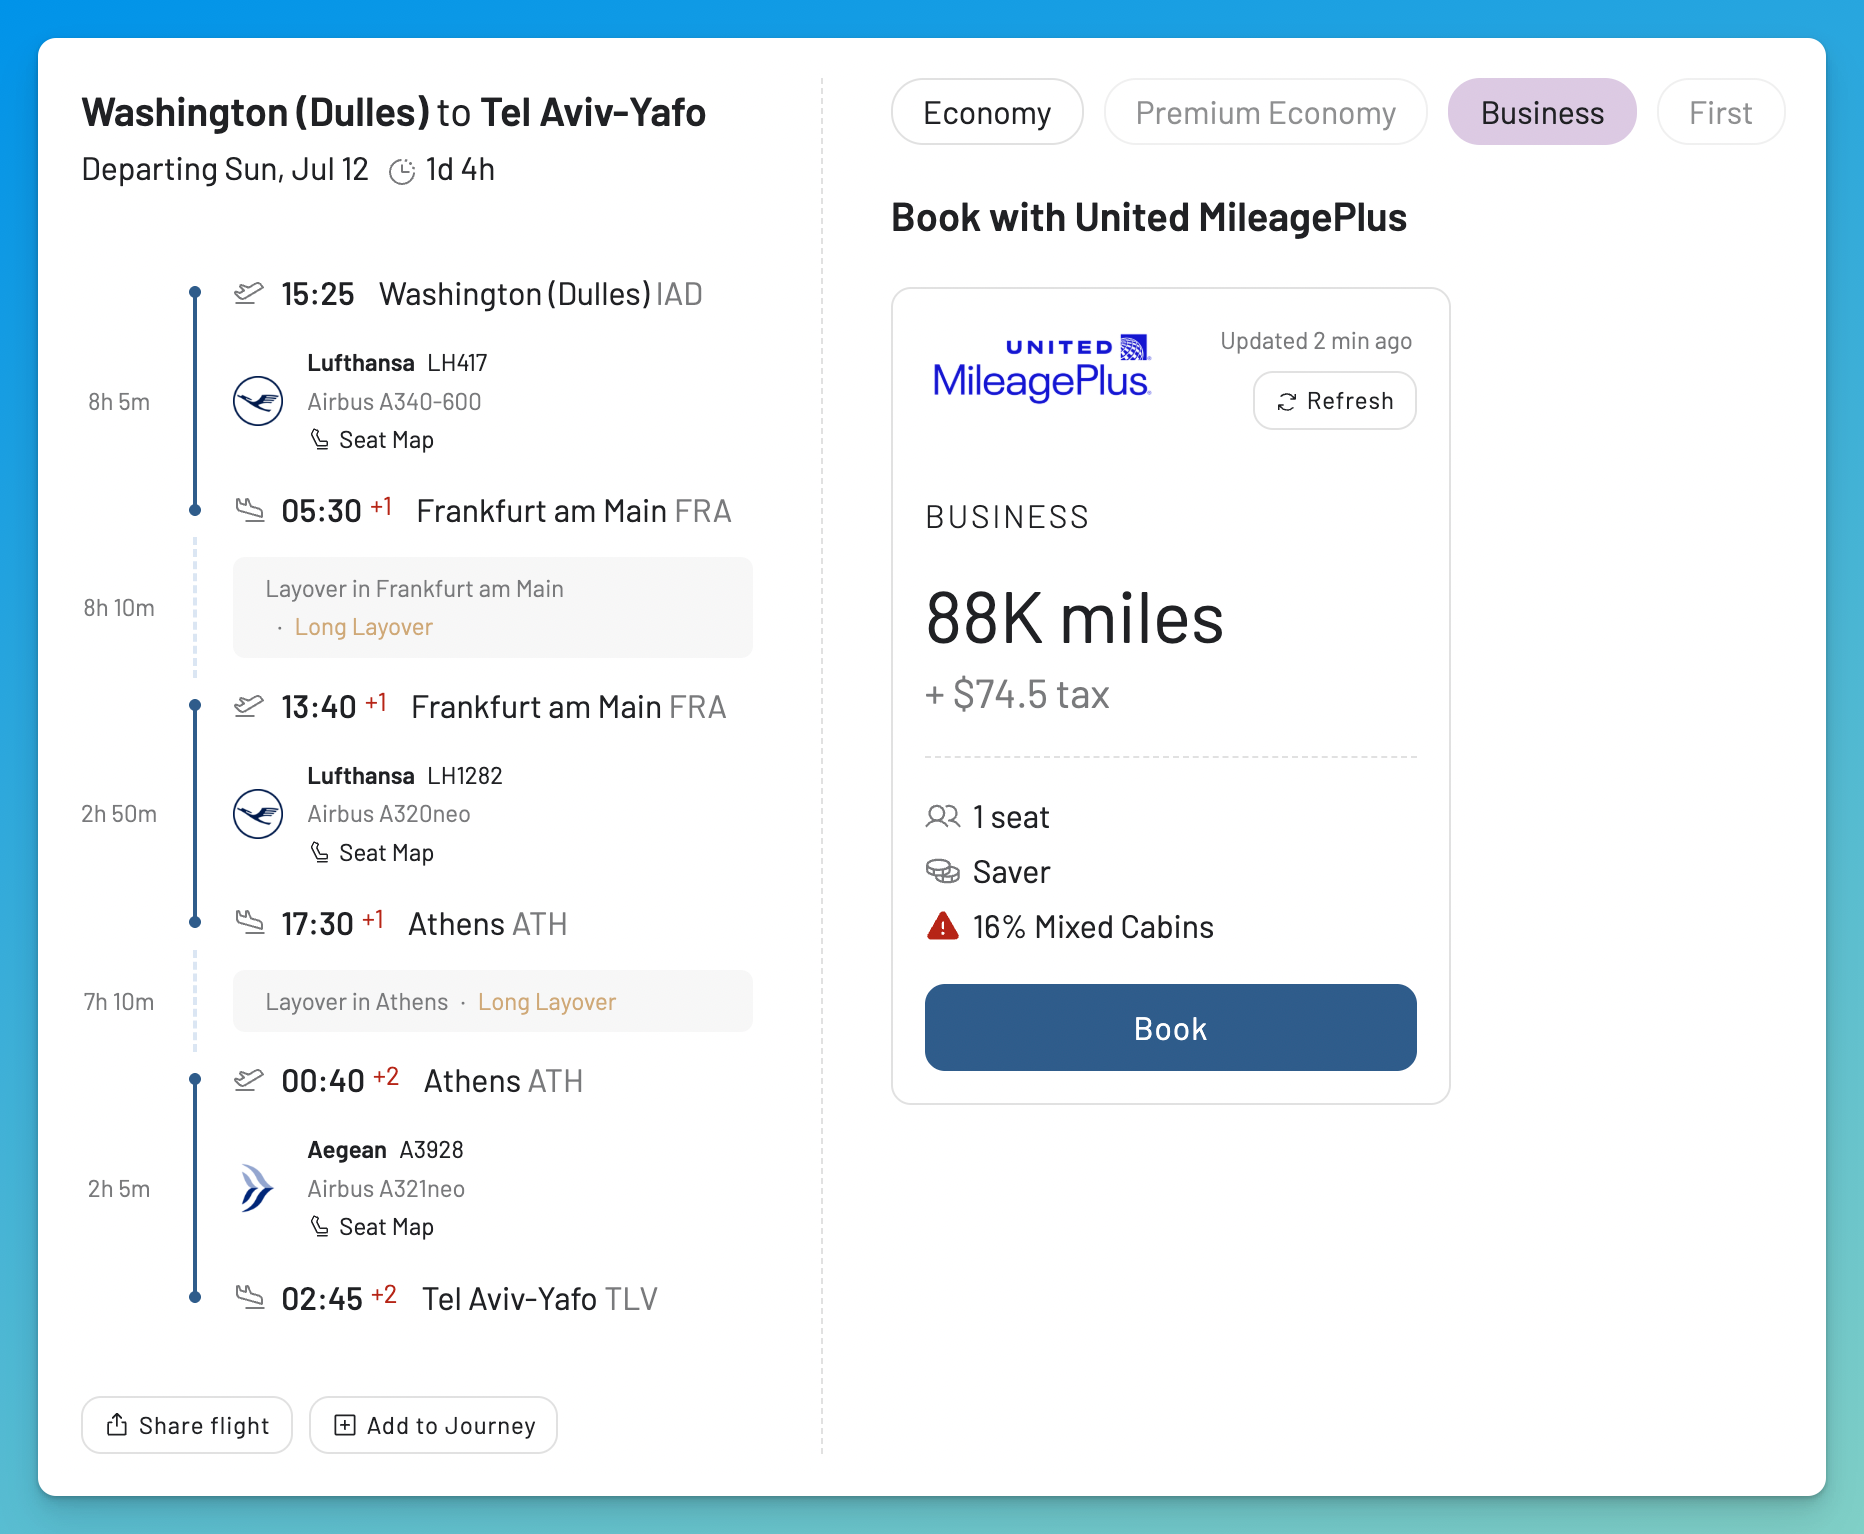1864x1534 pixels.
Task: Click the Saver fare type text
Action: coord(1011,872)
